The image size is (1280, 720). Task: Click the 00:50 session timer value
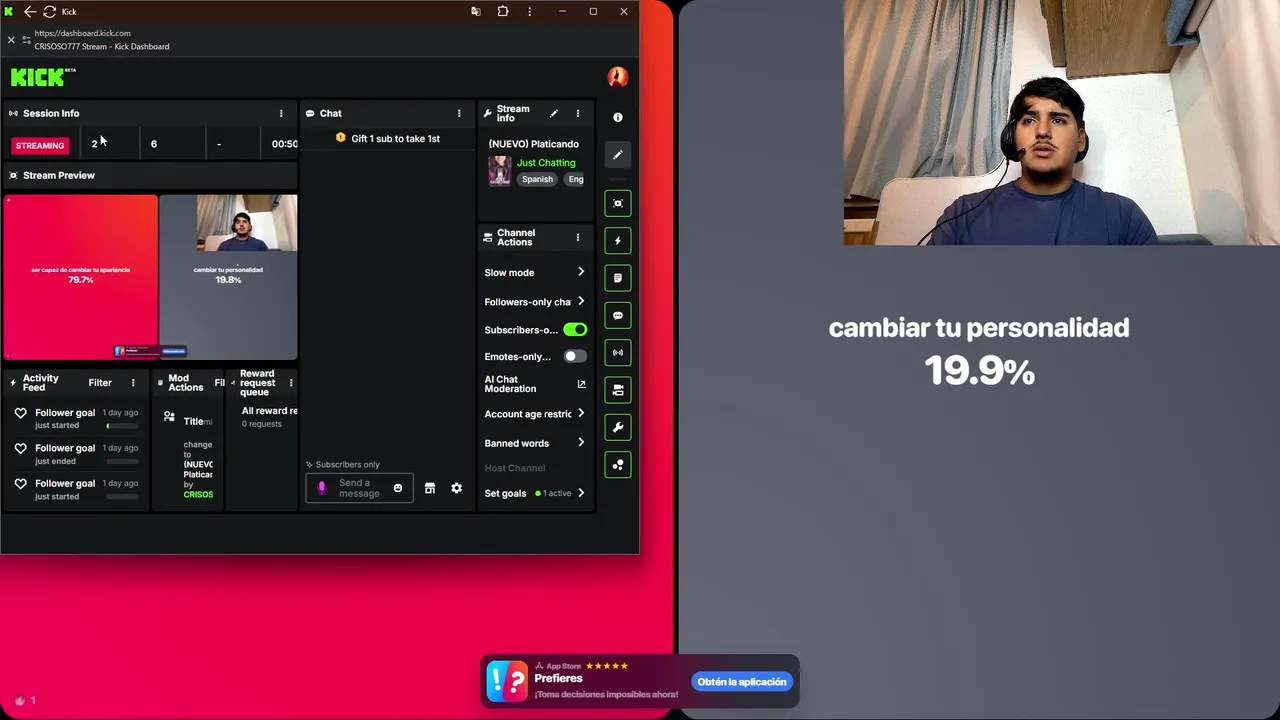[x=285, y=144]
